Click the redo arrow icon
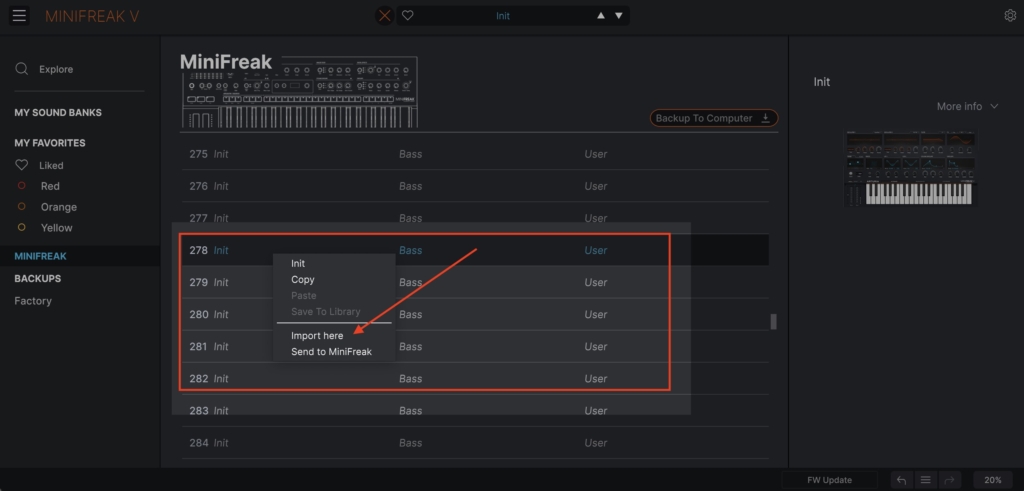The height and width of the screenshot is (491, 1024). pos(950,480)
